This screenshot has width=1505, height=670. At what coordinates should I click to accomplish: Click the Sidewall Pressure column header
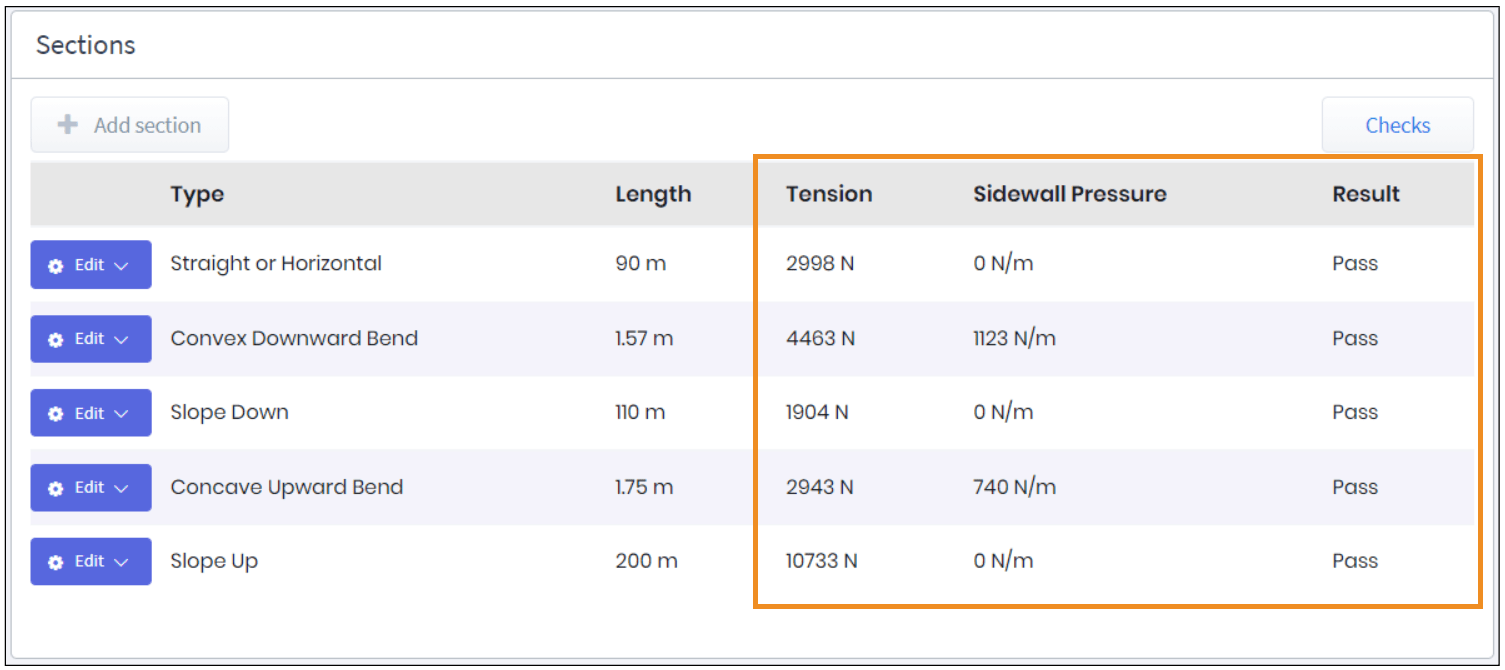click(x=1069, y=194)
